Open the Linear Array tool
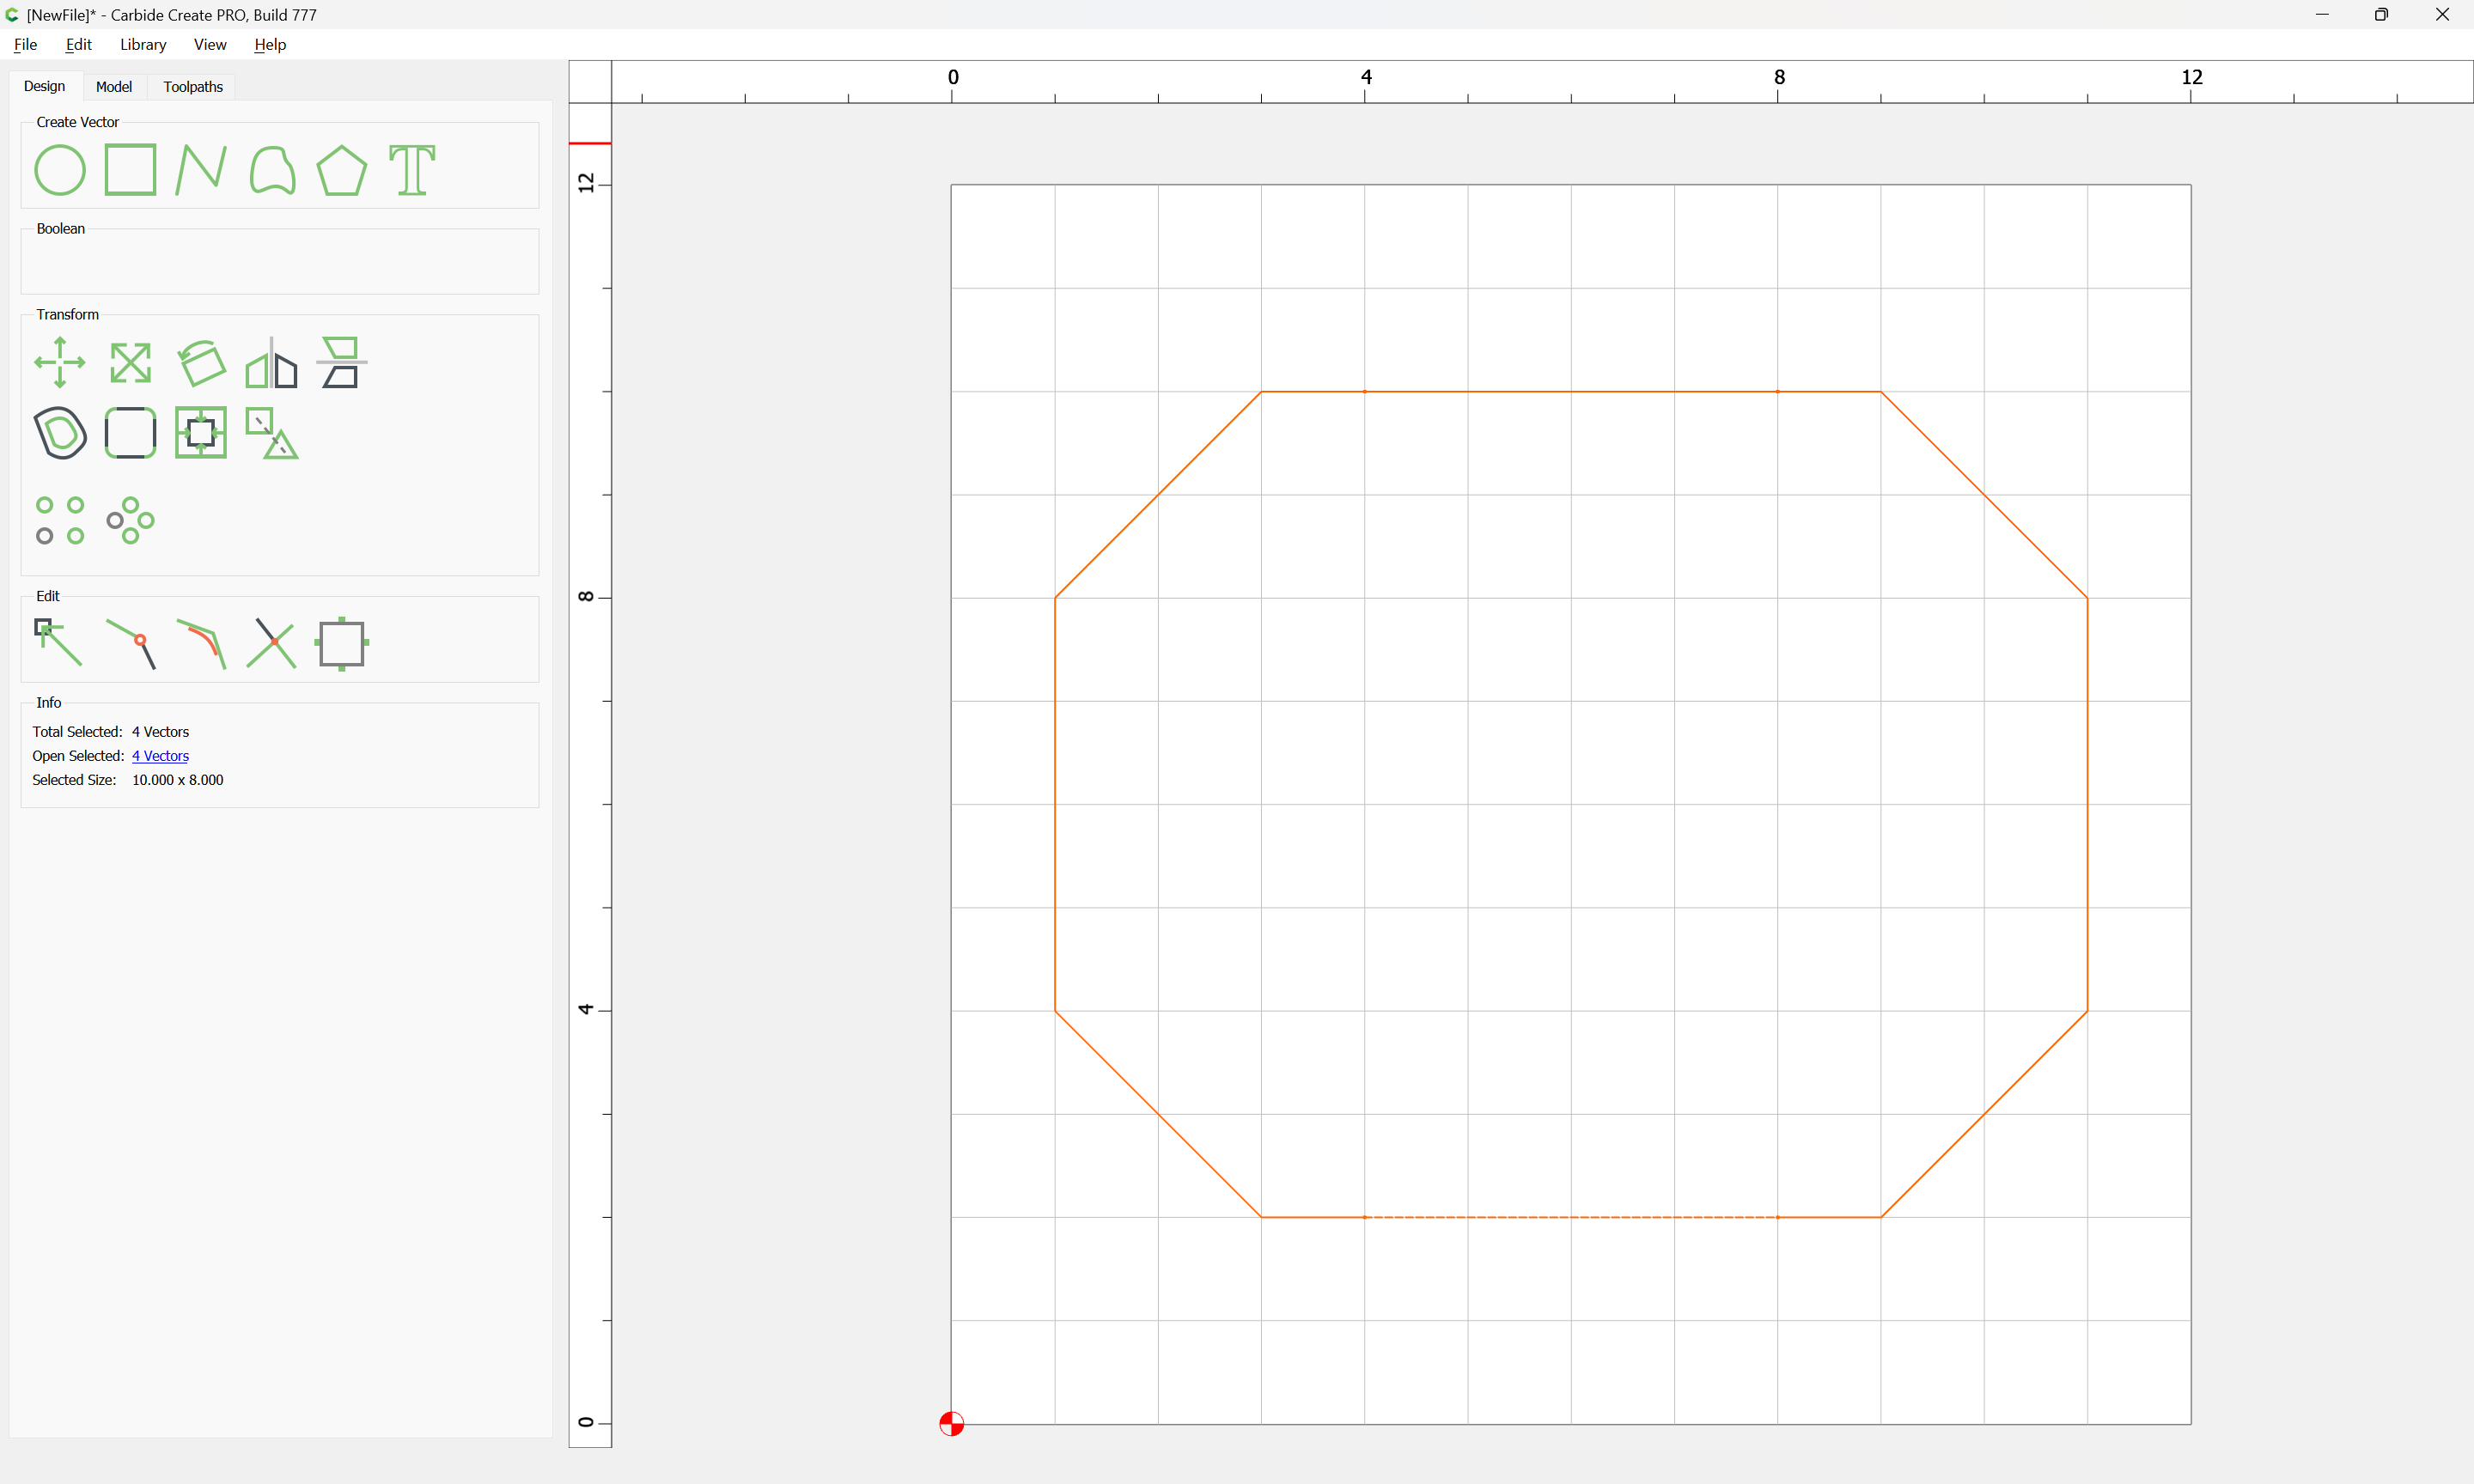Image resolution: width=2474 pixels, height=1484 pixels. 60,520
